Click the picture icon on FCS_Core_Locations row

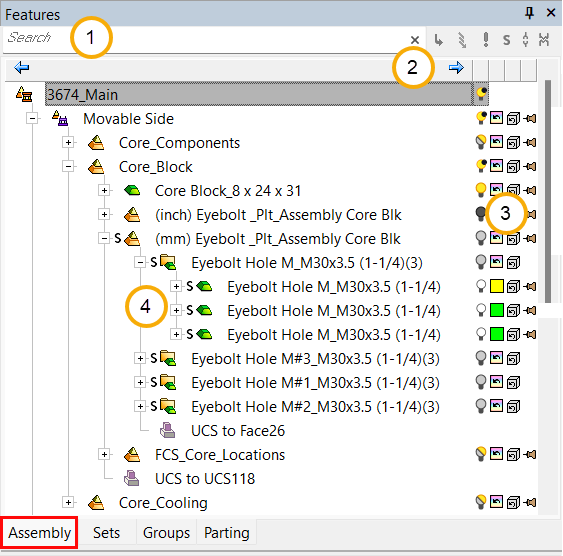tap(497, 453)
